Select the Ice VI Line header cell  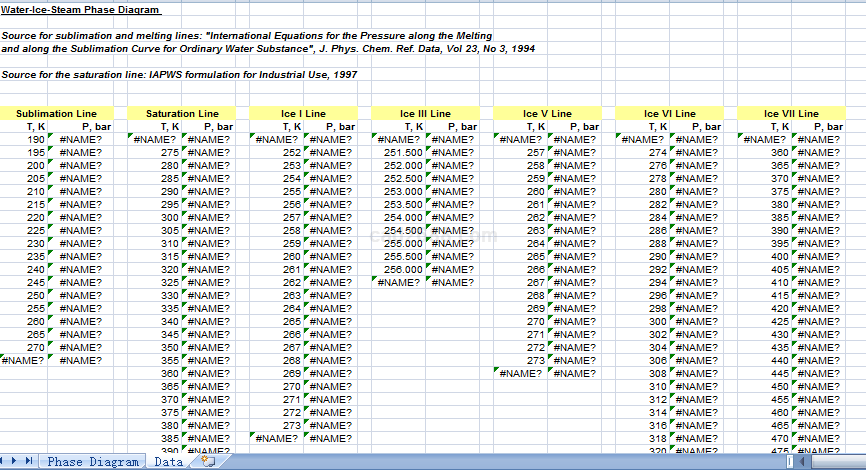[669, 114]
